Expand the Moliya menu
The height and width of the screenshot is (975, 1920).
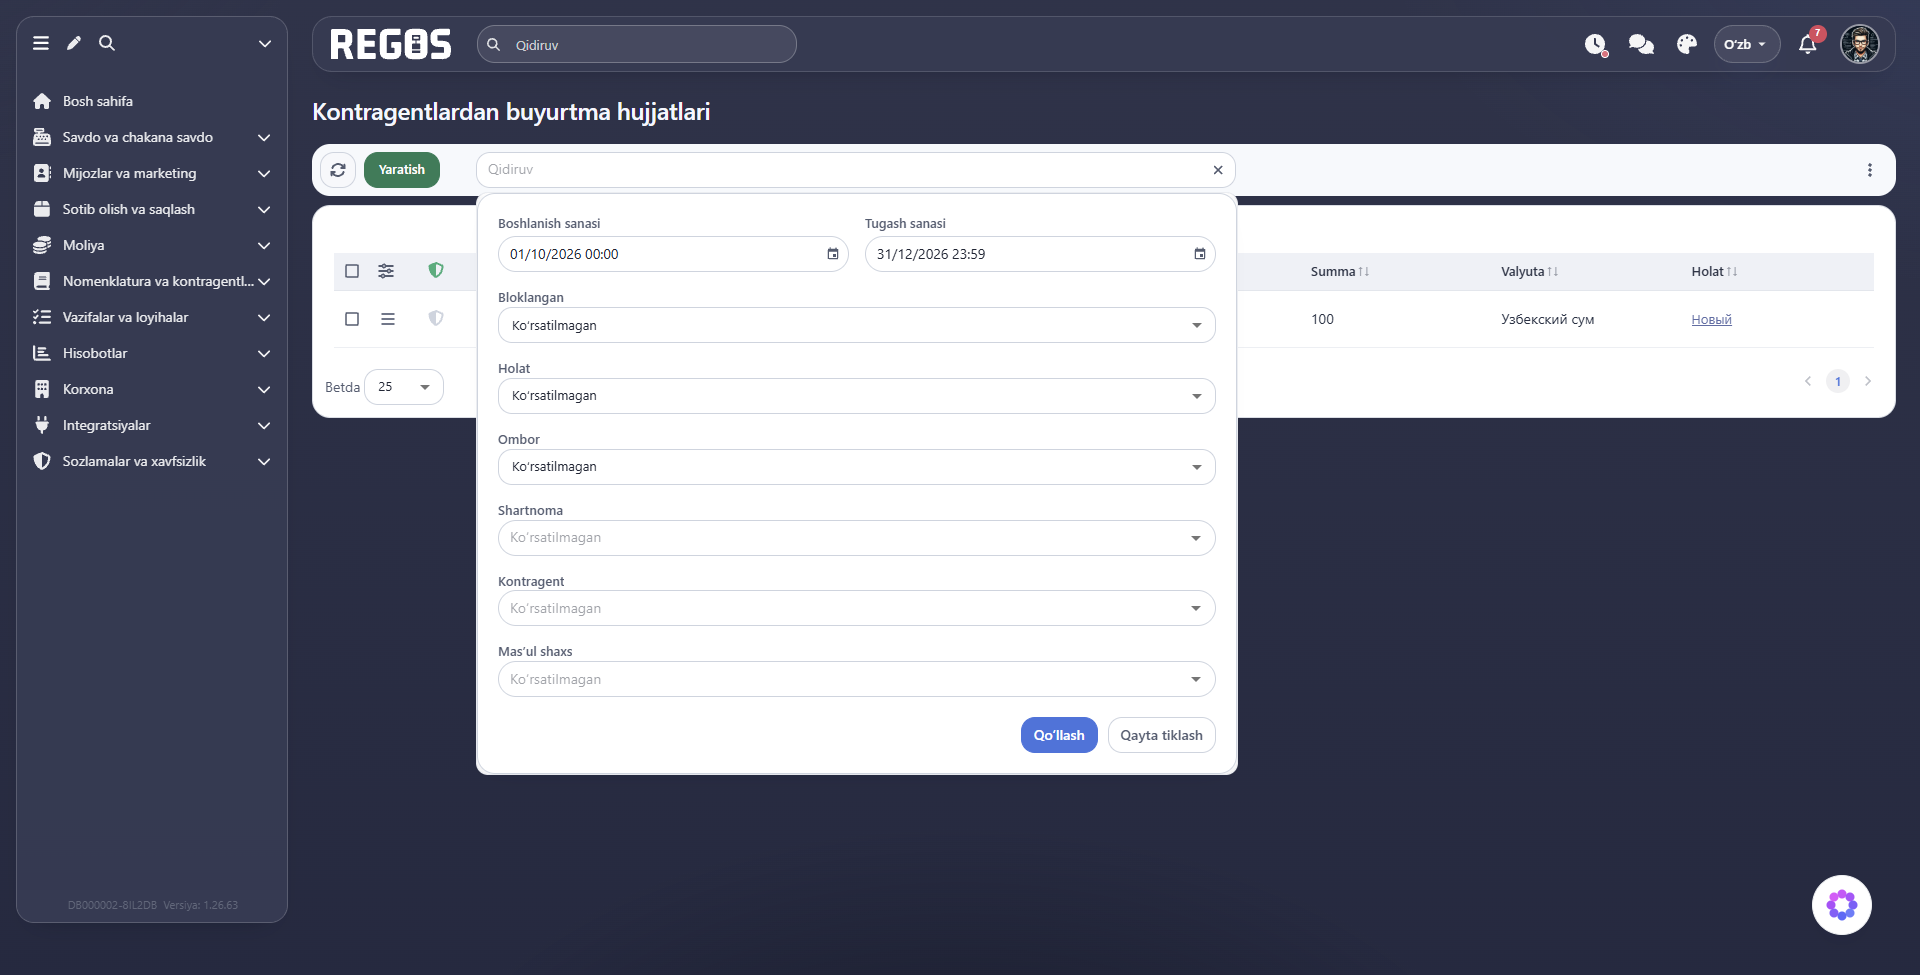click(152, 245)
